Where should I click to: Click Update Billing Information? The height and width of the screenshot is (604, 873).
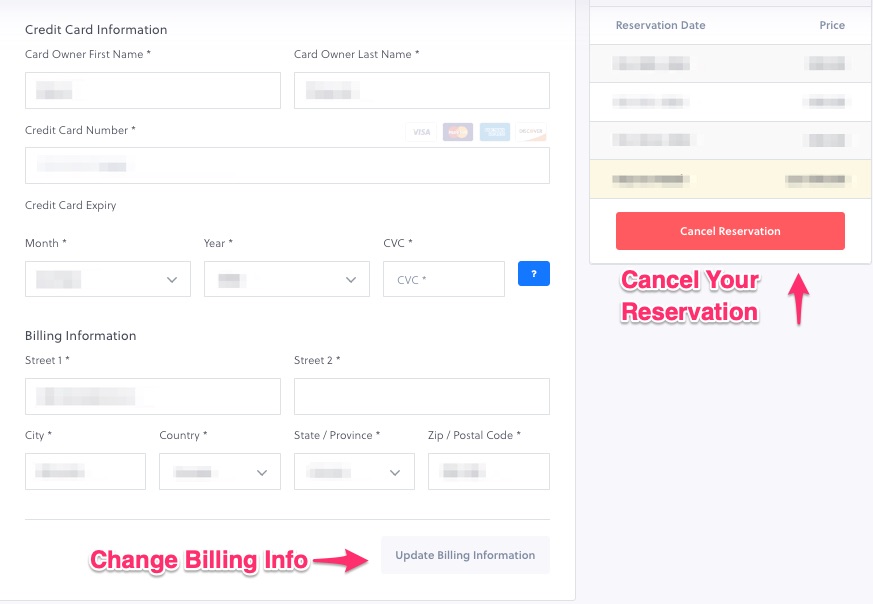point(465,554)
